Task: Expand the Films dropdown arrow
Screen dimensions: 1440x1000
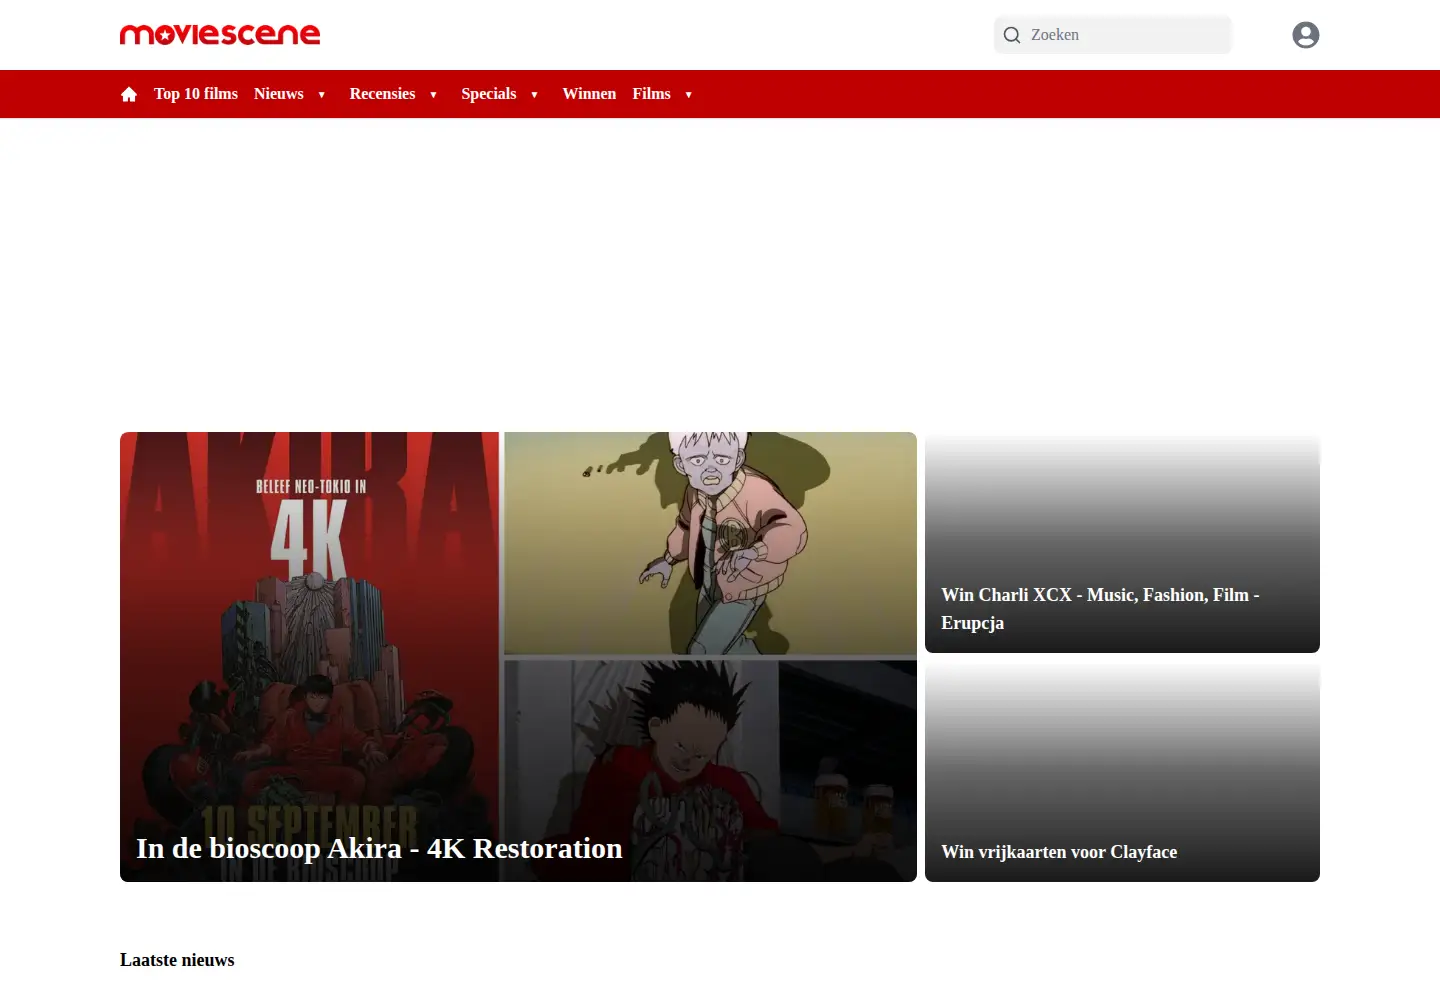Action: (x=688, y=95)
